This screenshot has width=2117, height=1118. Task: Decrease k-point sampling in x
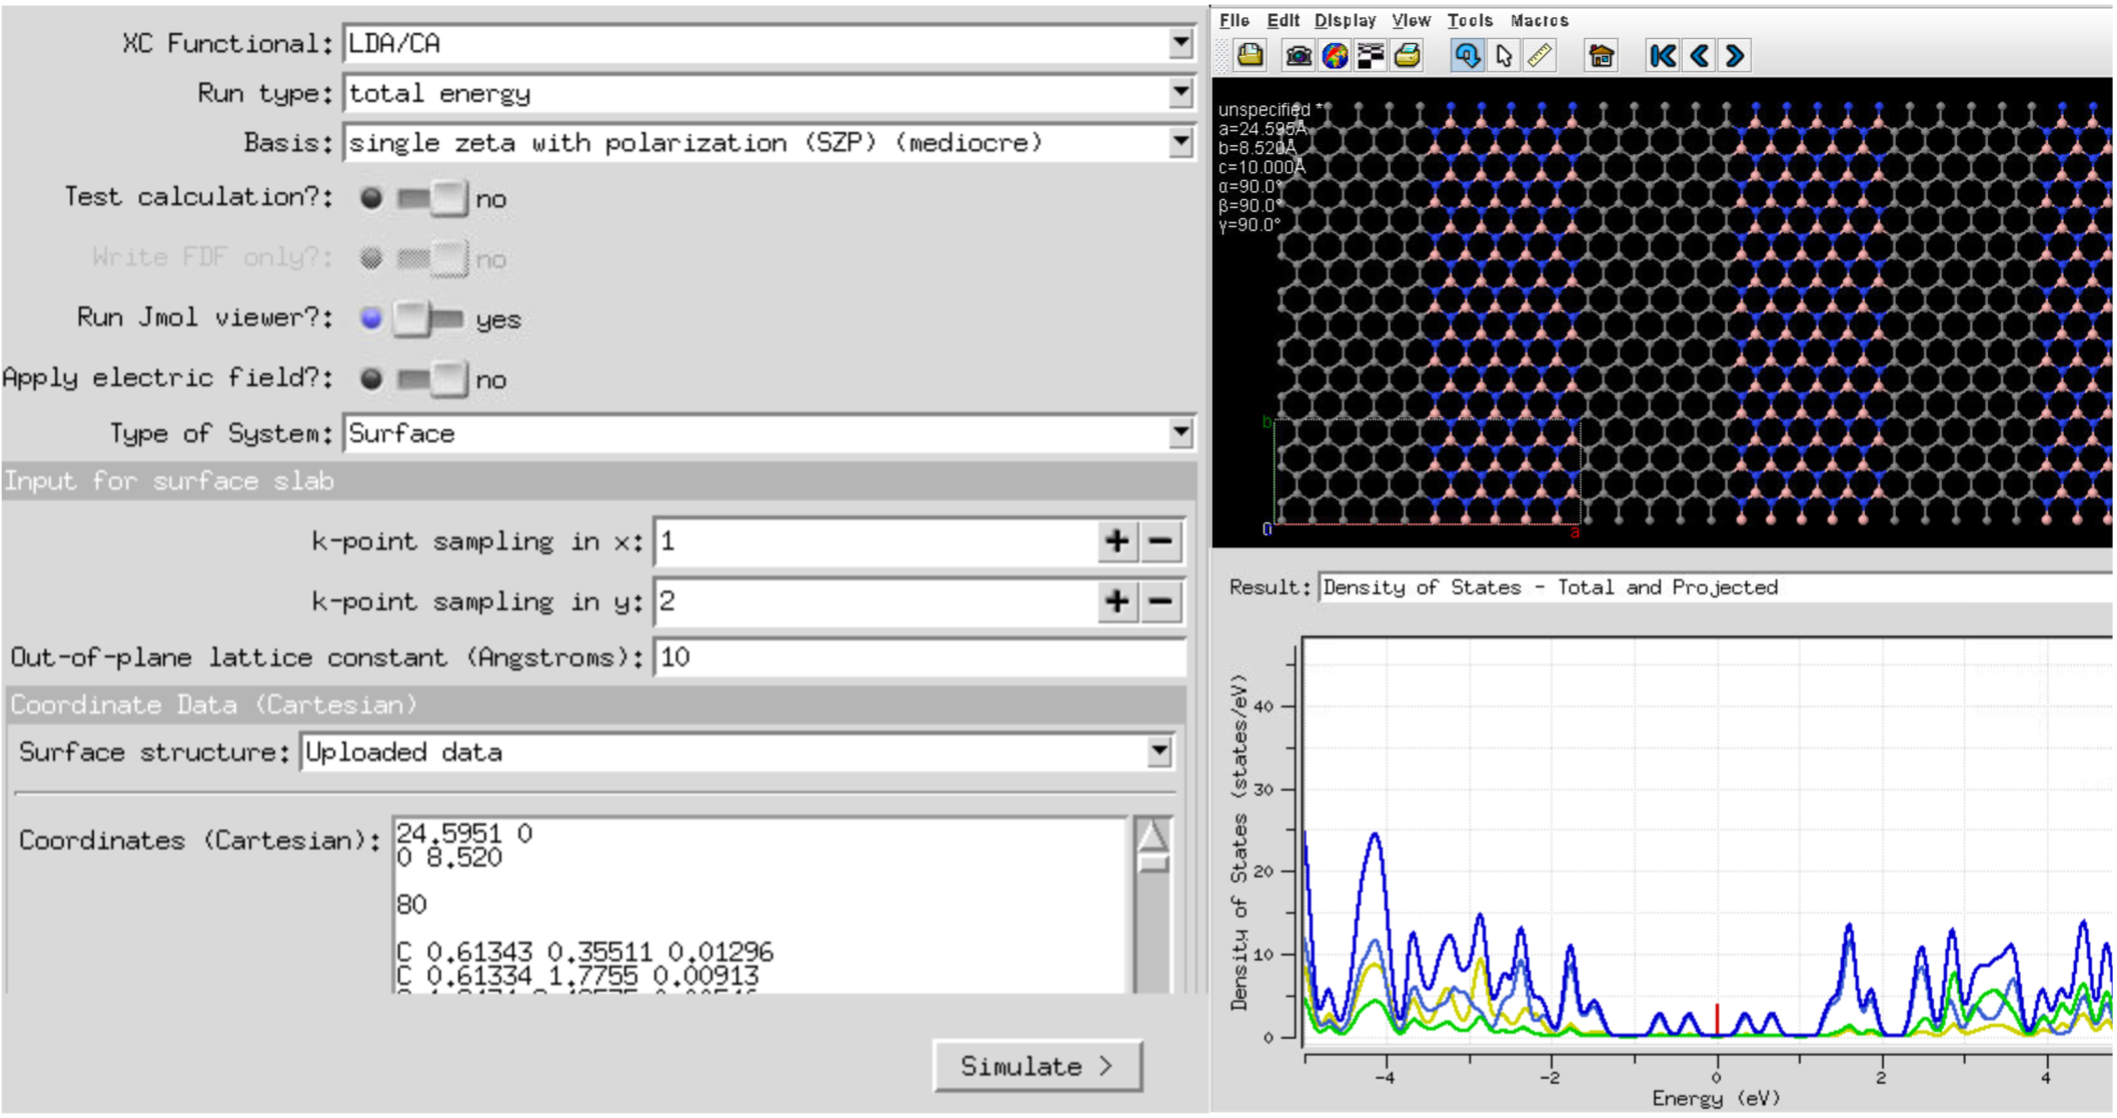coord(1161,542)
